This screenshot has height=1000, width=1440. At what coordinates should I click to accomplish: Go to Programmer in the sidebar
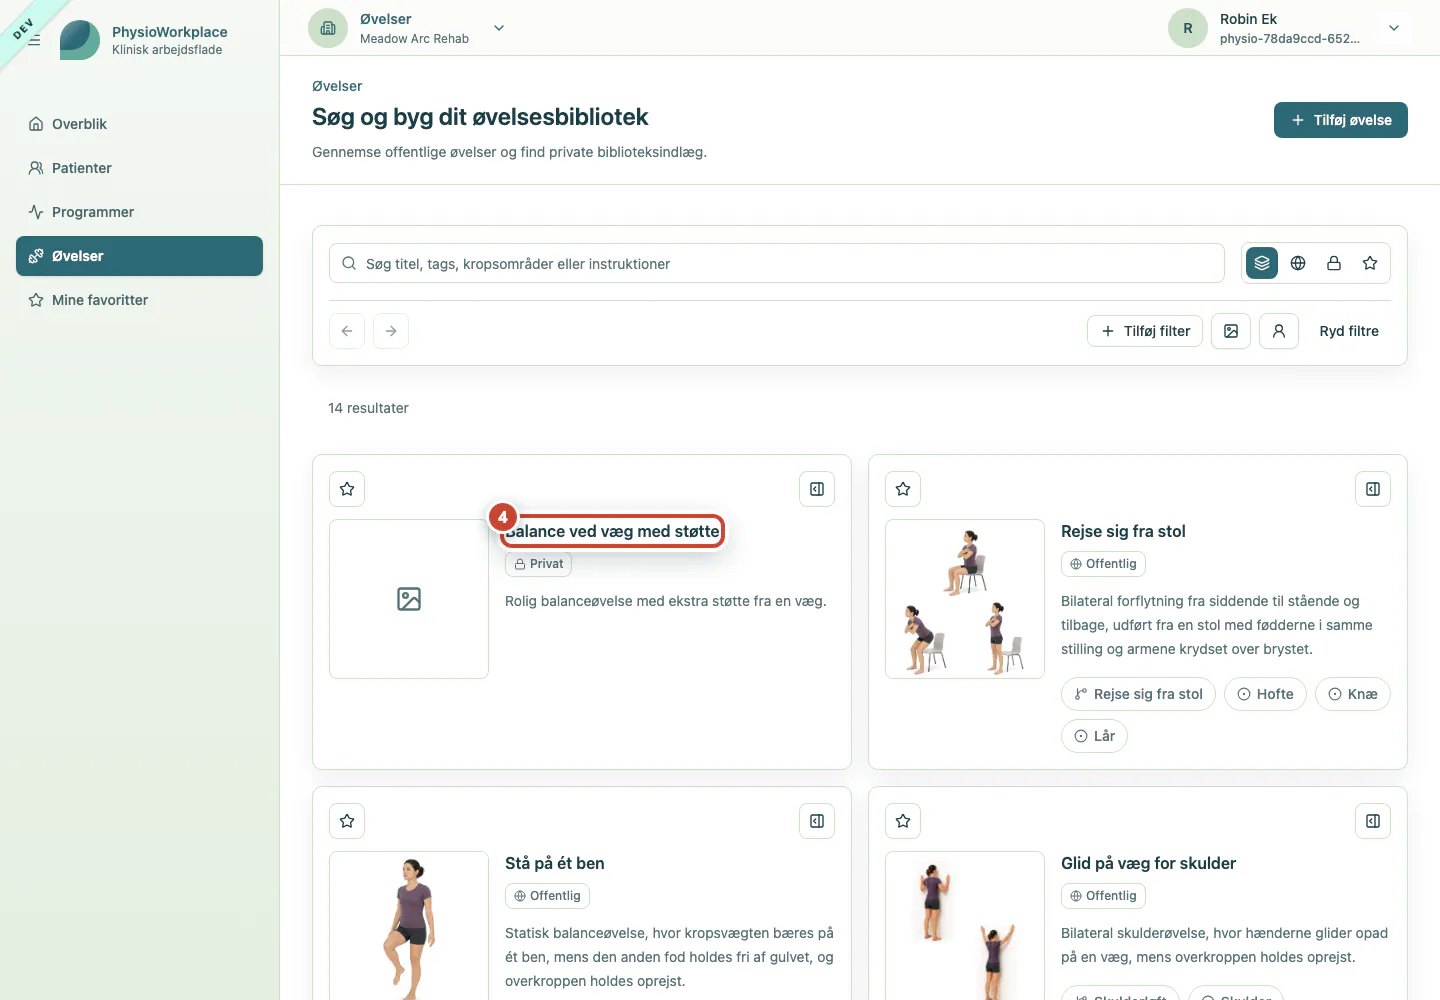[x=139, y=212]
